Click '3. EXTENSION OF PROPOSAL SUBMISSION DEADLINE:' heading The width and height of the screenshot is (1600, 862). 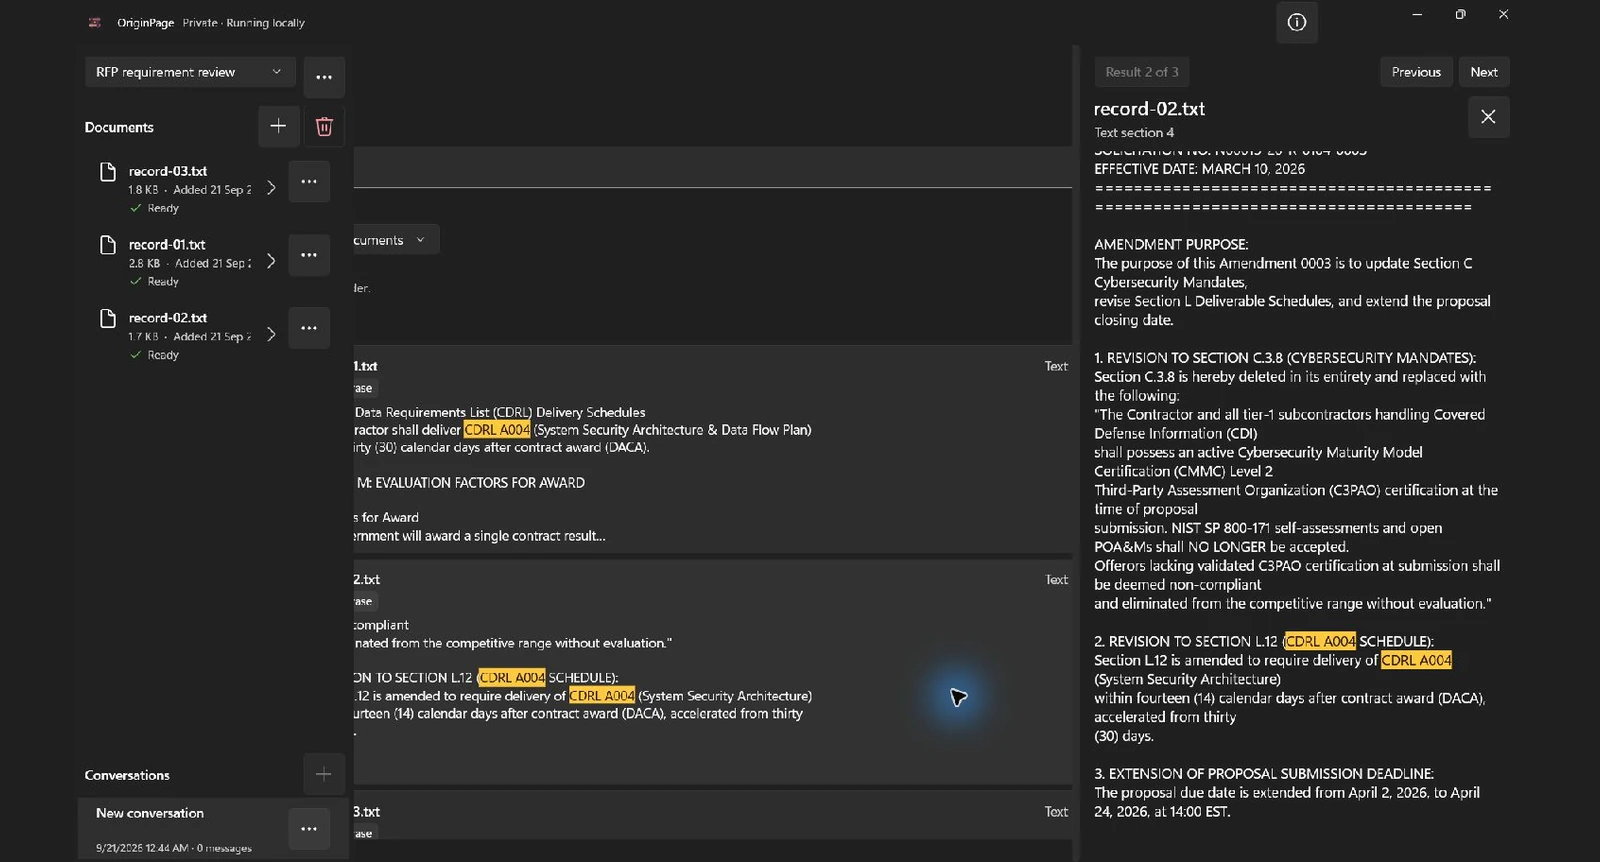click(x=1264, y=773)
